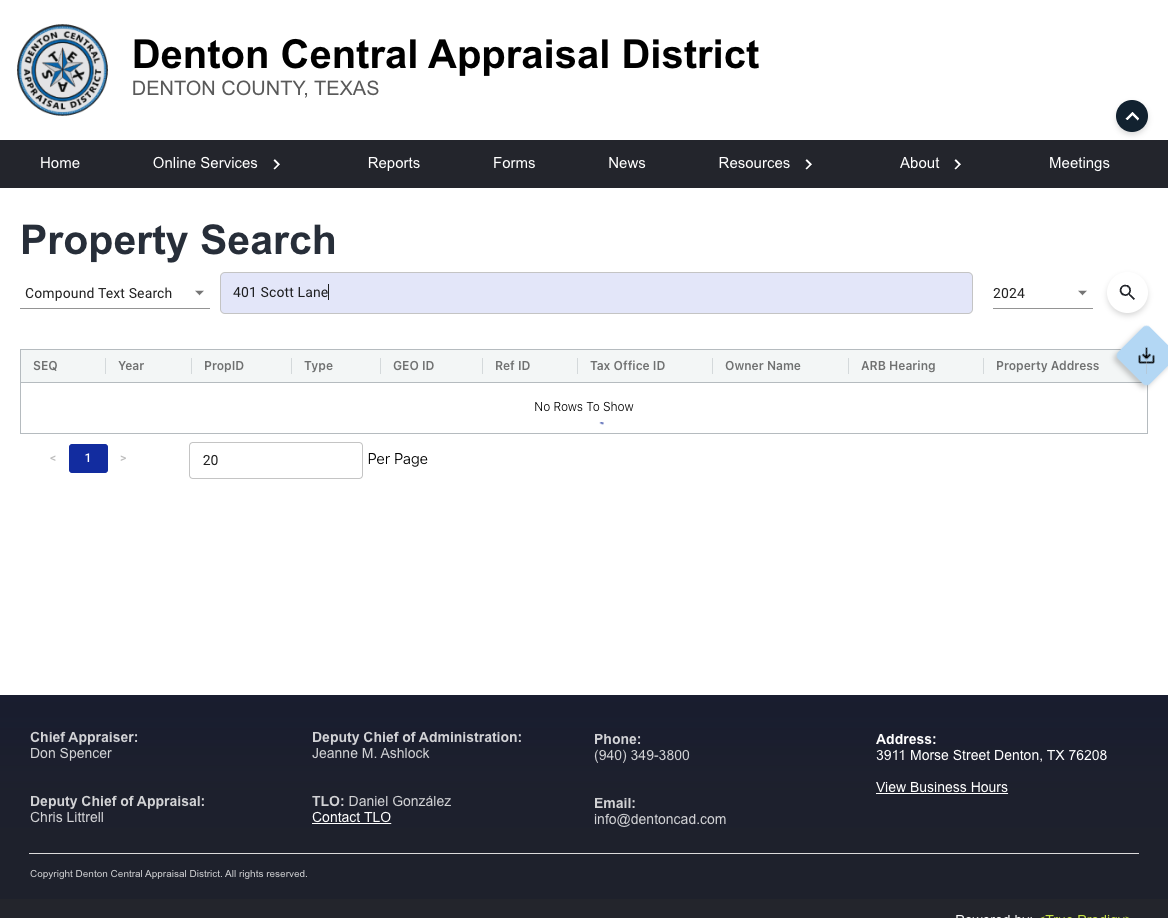Sort by the SEQ column header
Screen dimensions: 1168x918
(45, 366)
